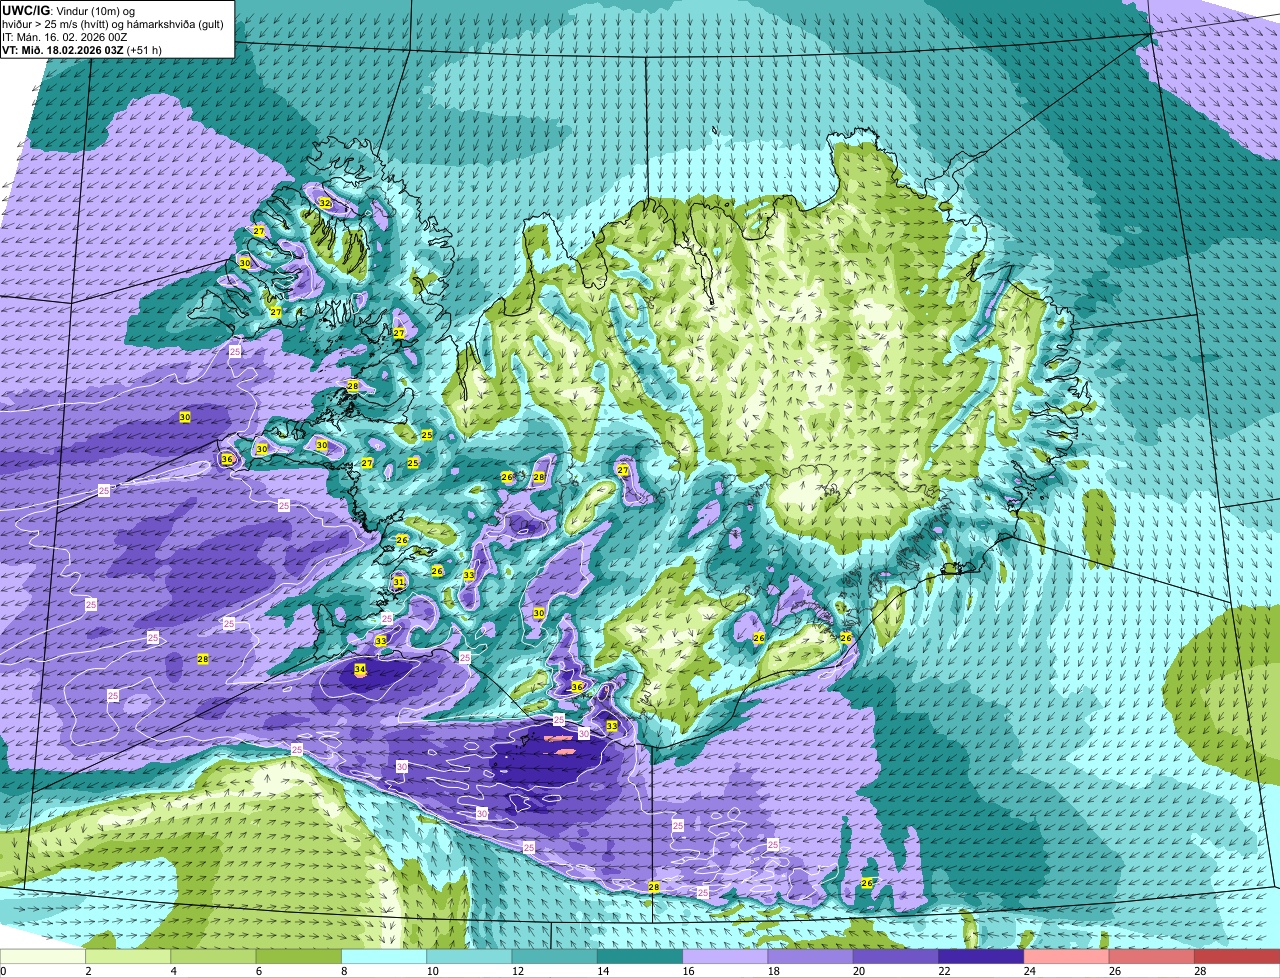Image resolution: width=1280 pixels, height=978 pixels.
Task: Select the legend scale number 16
Action: 688,971
